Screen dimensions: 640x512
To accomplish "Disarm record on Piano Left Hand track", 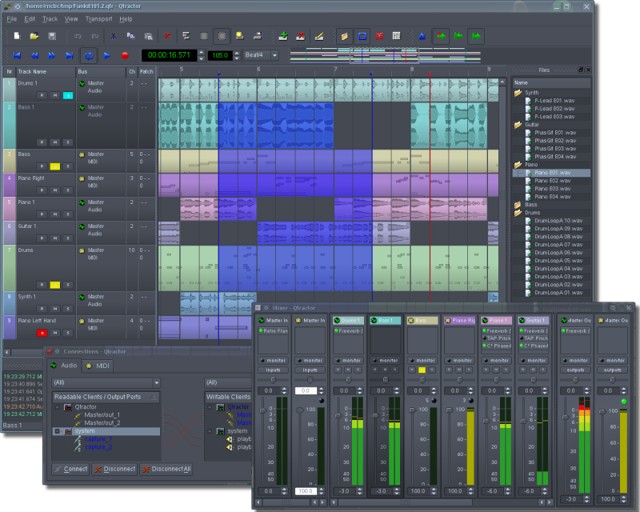I will [42, 333].
